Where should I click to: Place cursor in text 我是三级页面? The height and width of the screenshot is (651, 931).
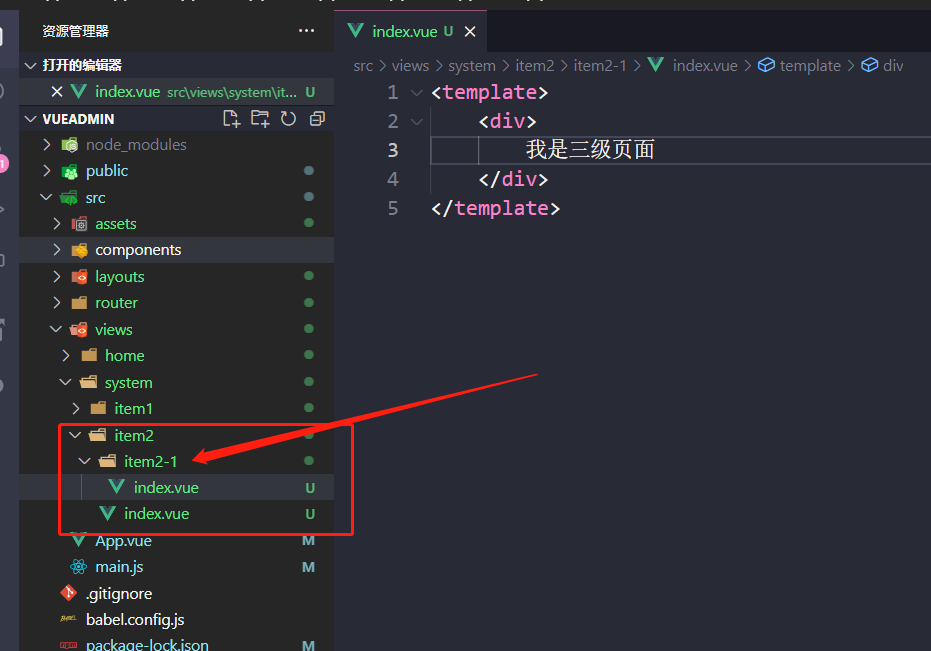(x=590, y=150)
